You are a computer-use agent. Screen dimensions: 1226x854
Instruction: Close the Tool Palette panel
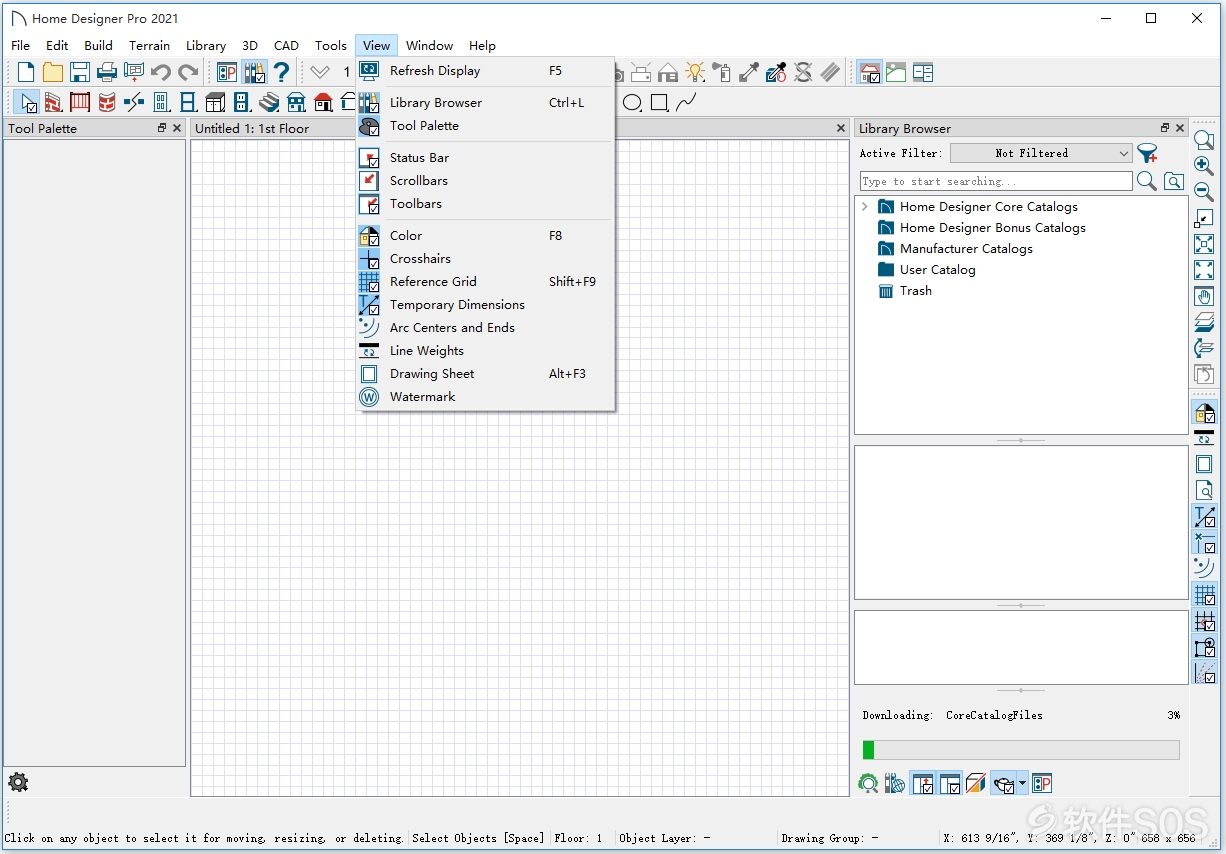177,128
